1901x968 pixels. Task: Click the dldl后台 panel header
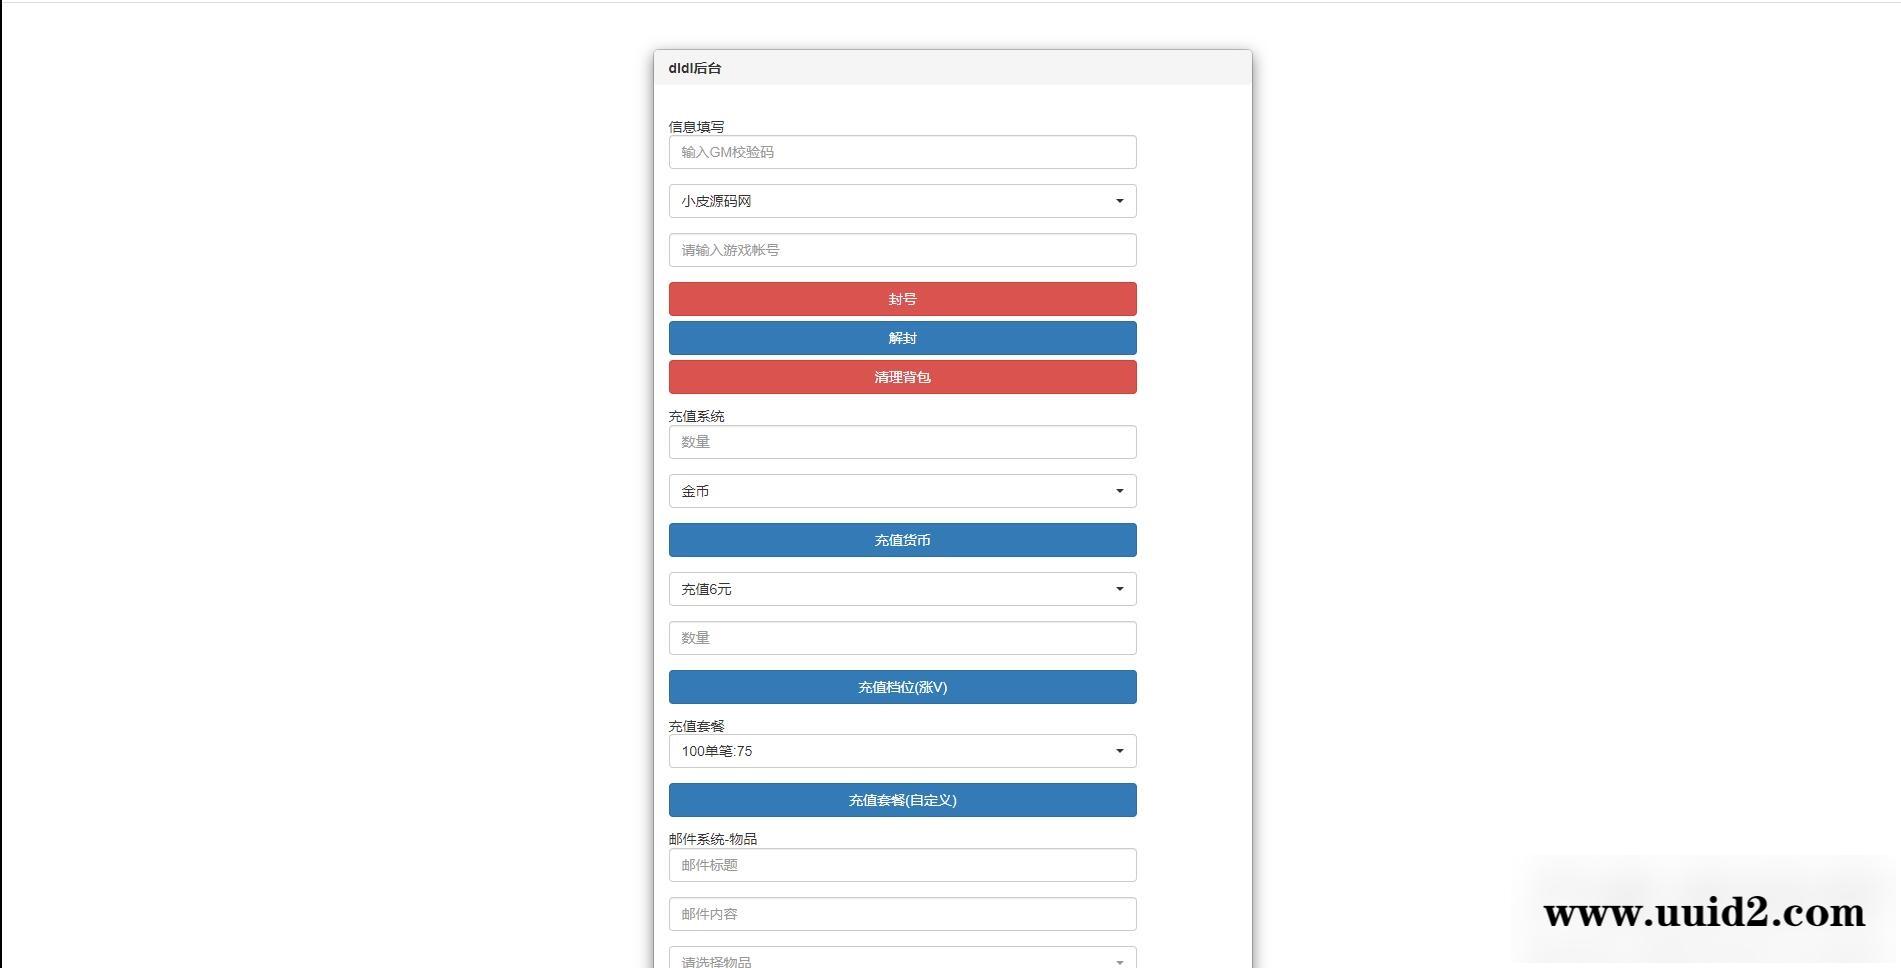(x=693, y=68)
